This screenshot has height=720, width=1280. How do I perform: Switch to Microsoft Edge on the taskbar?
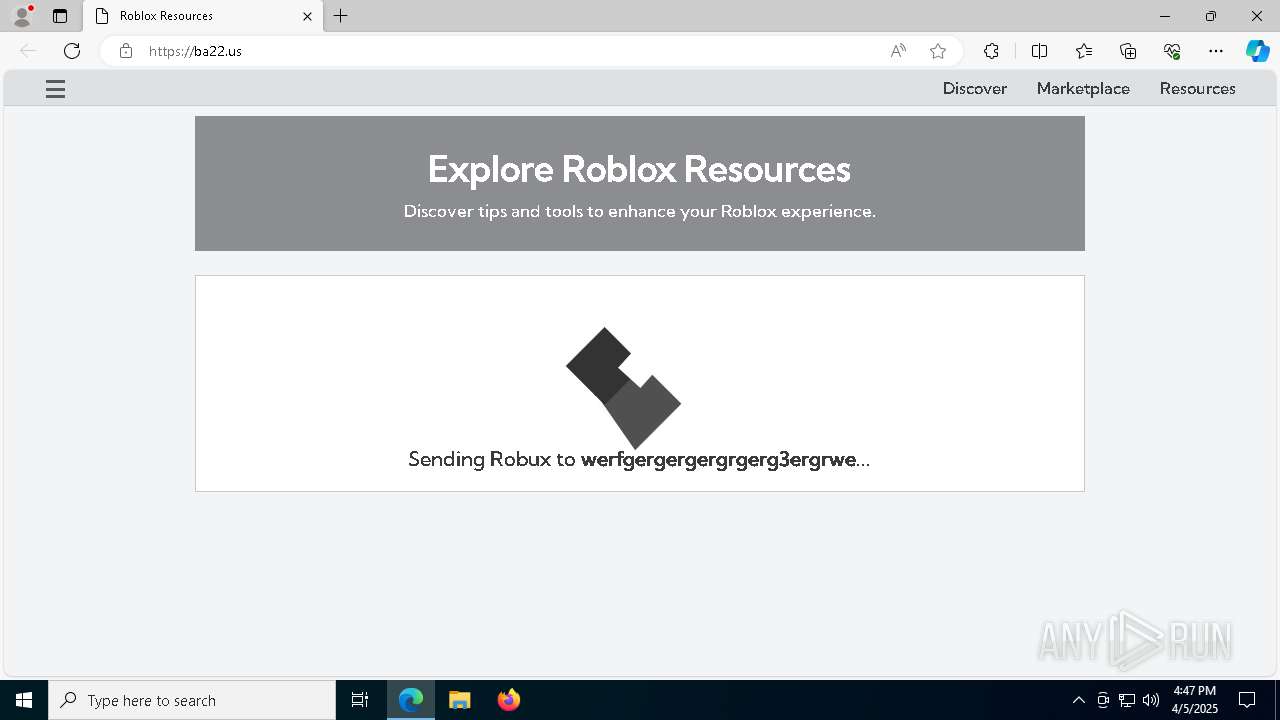411,700
